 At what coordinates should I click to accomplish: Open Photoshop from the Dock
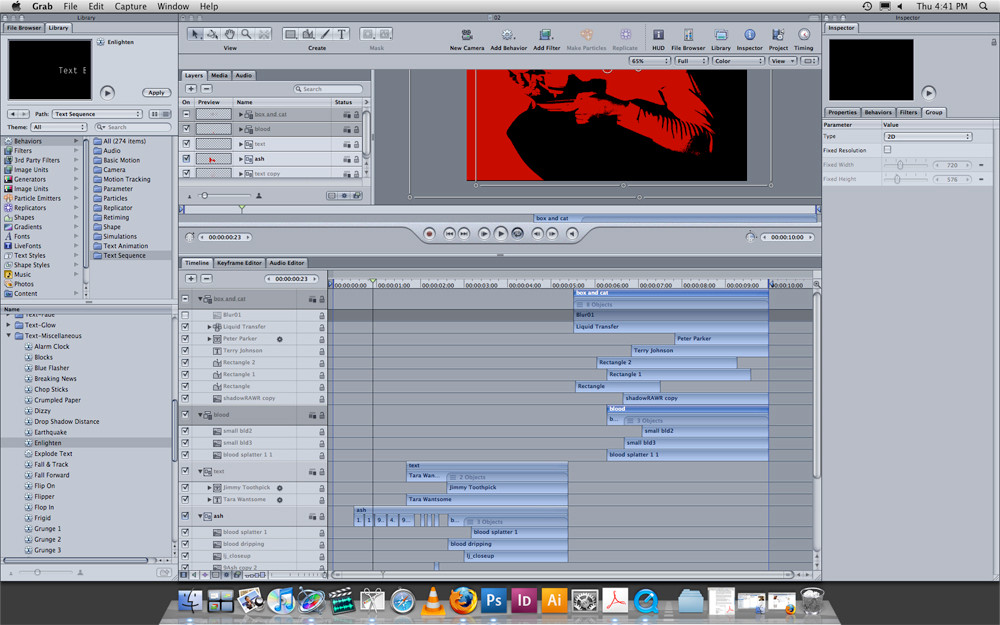pos(494,601)
